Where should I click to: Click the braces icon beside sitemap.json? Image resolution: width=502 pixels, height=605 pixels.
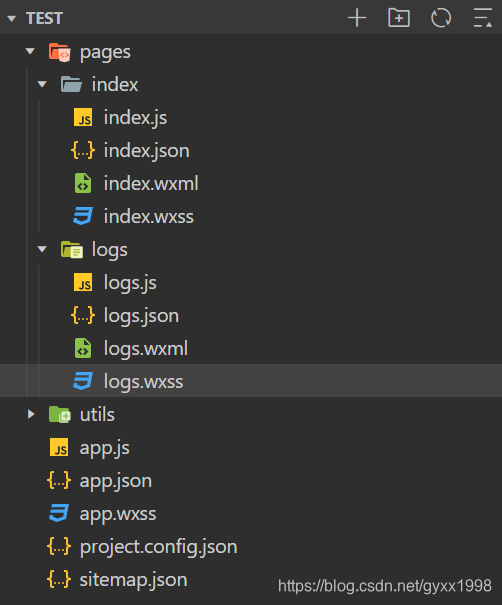coord(59,580)
